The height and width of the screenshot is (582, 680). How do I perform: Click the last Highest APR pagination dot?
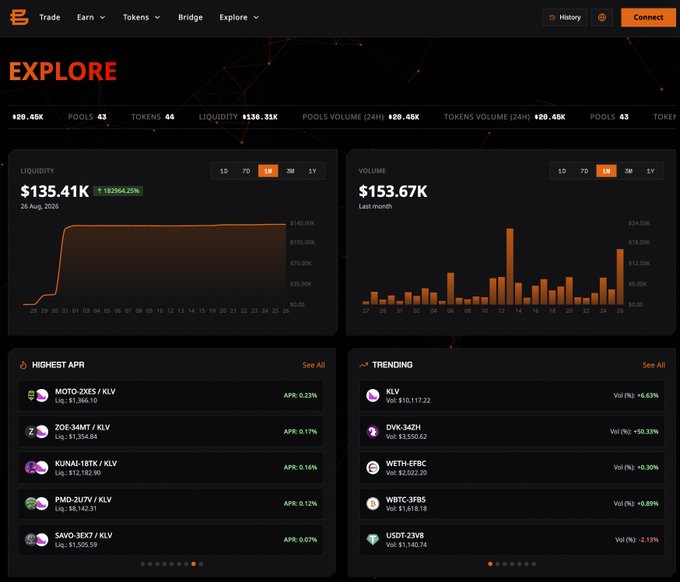(201, 564)
